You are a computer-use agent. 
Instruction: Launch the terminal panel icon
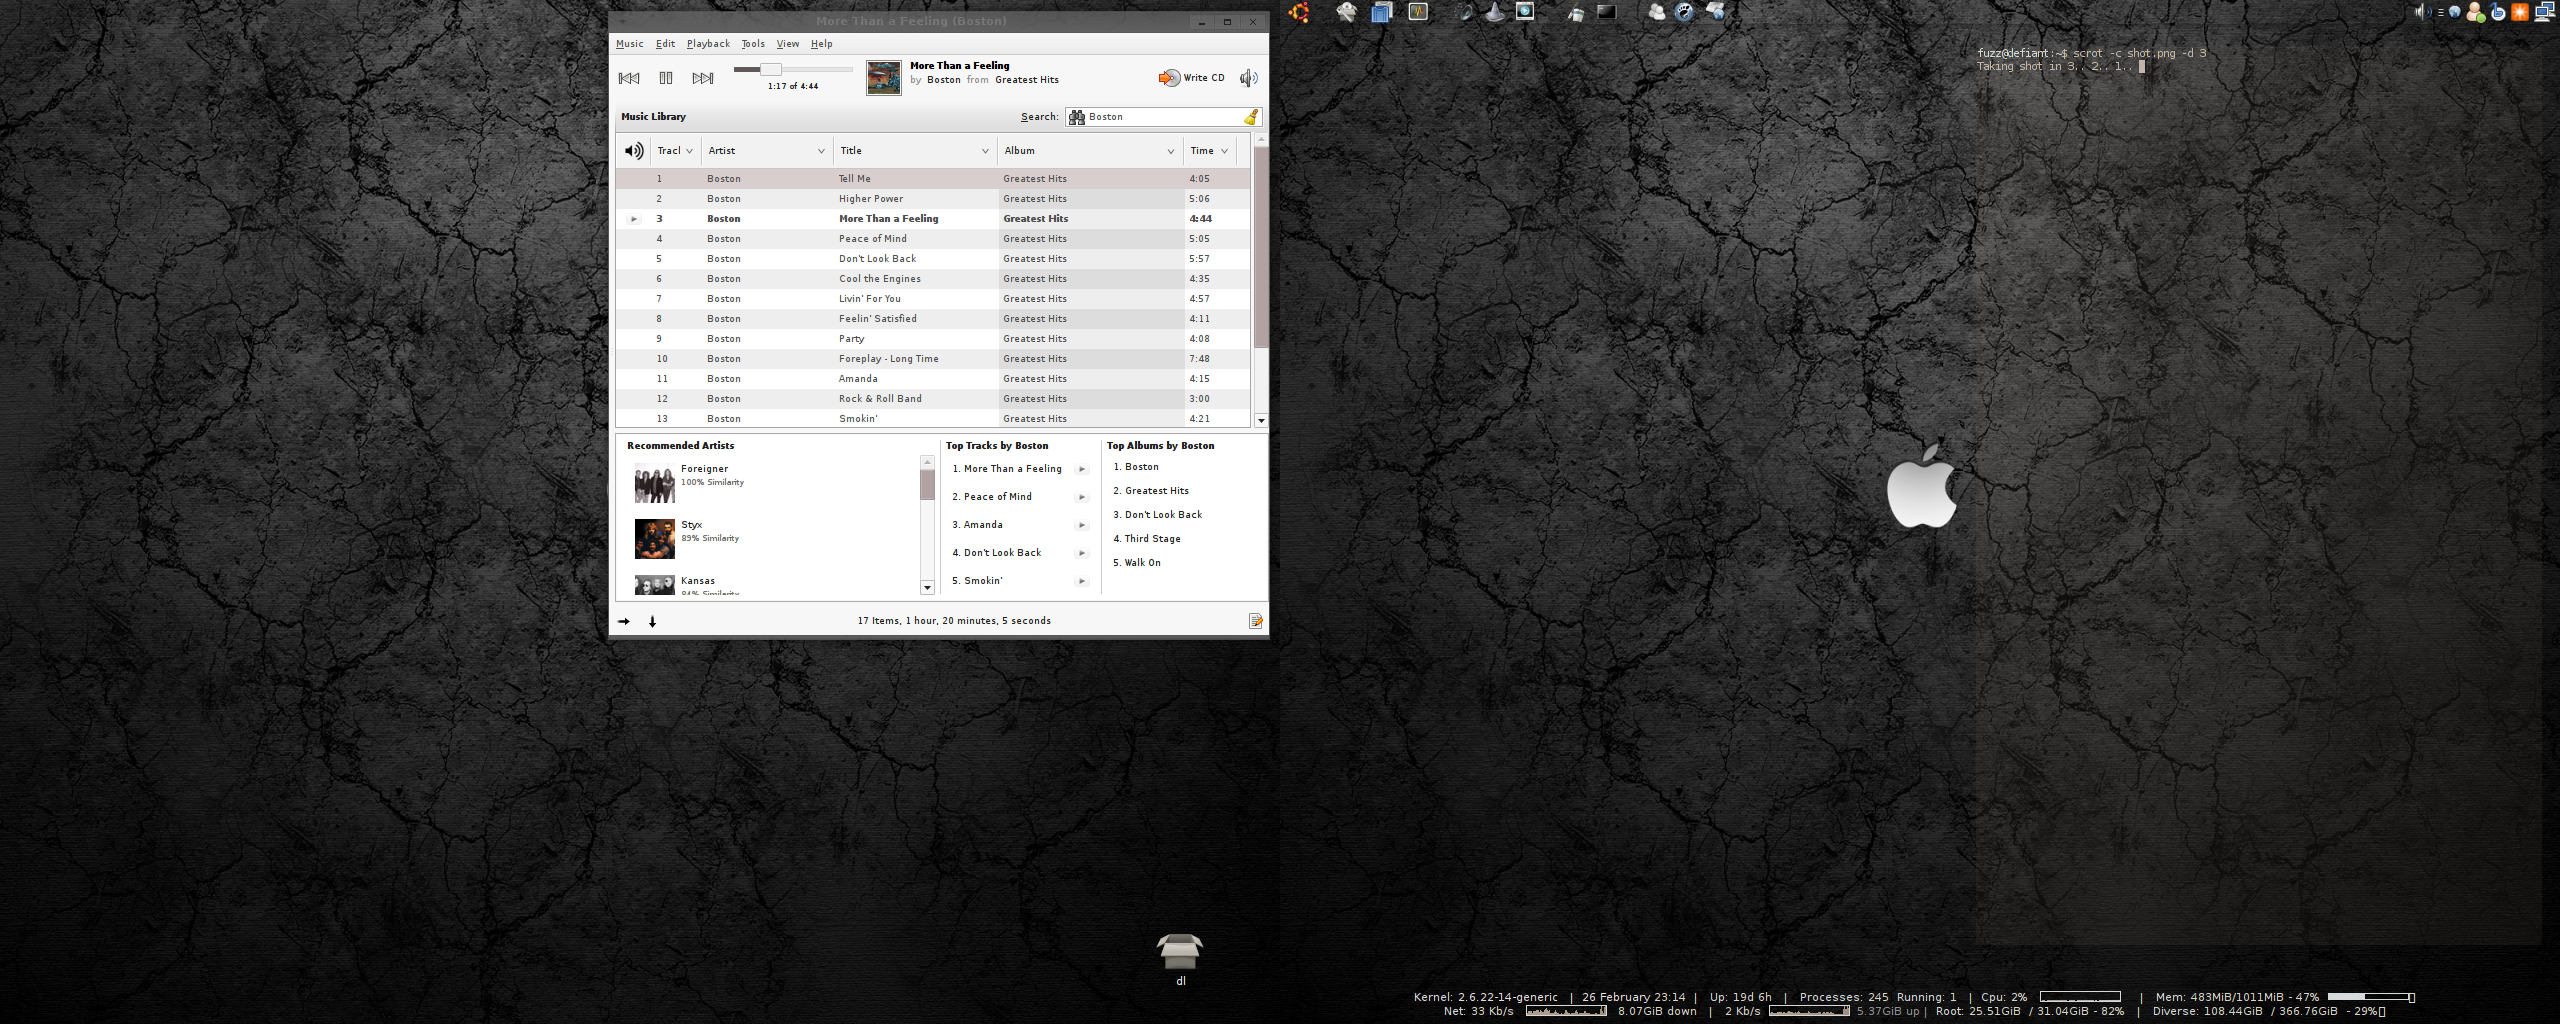coord(1606,12)
